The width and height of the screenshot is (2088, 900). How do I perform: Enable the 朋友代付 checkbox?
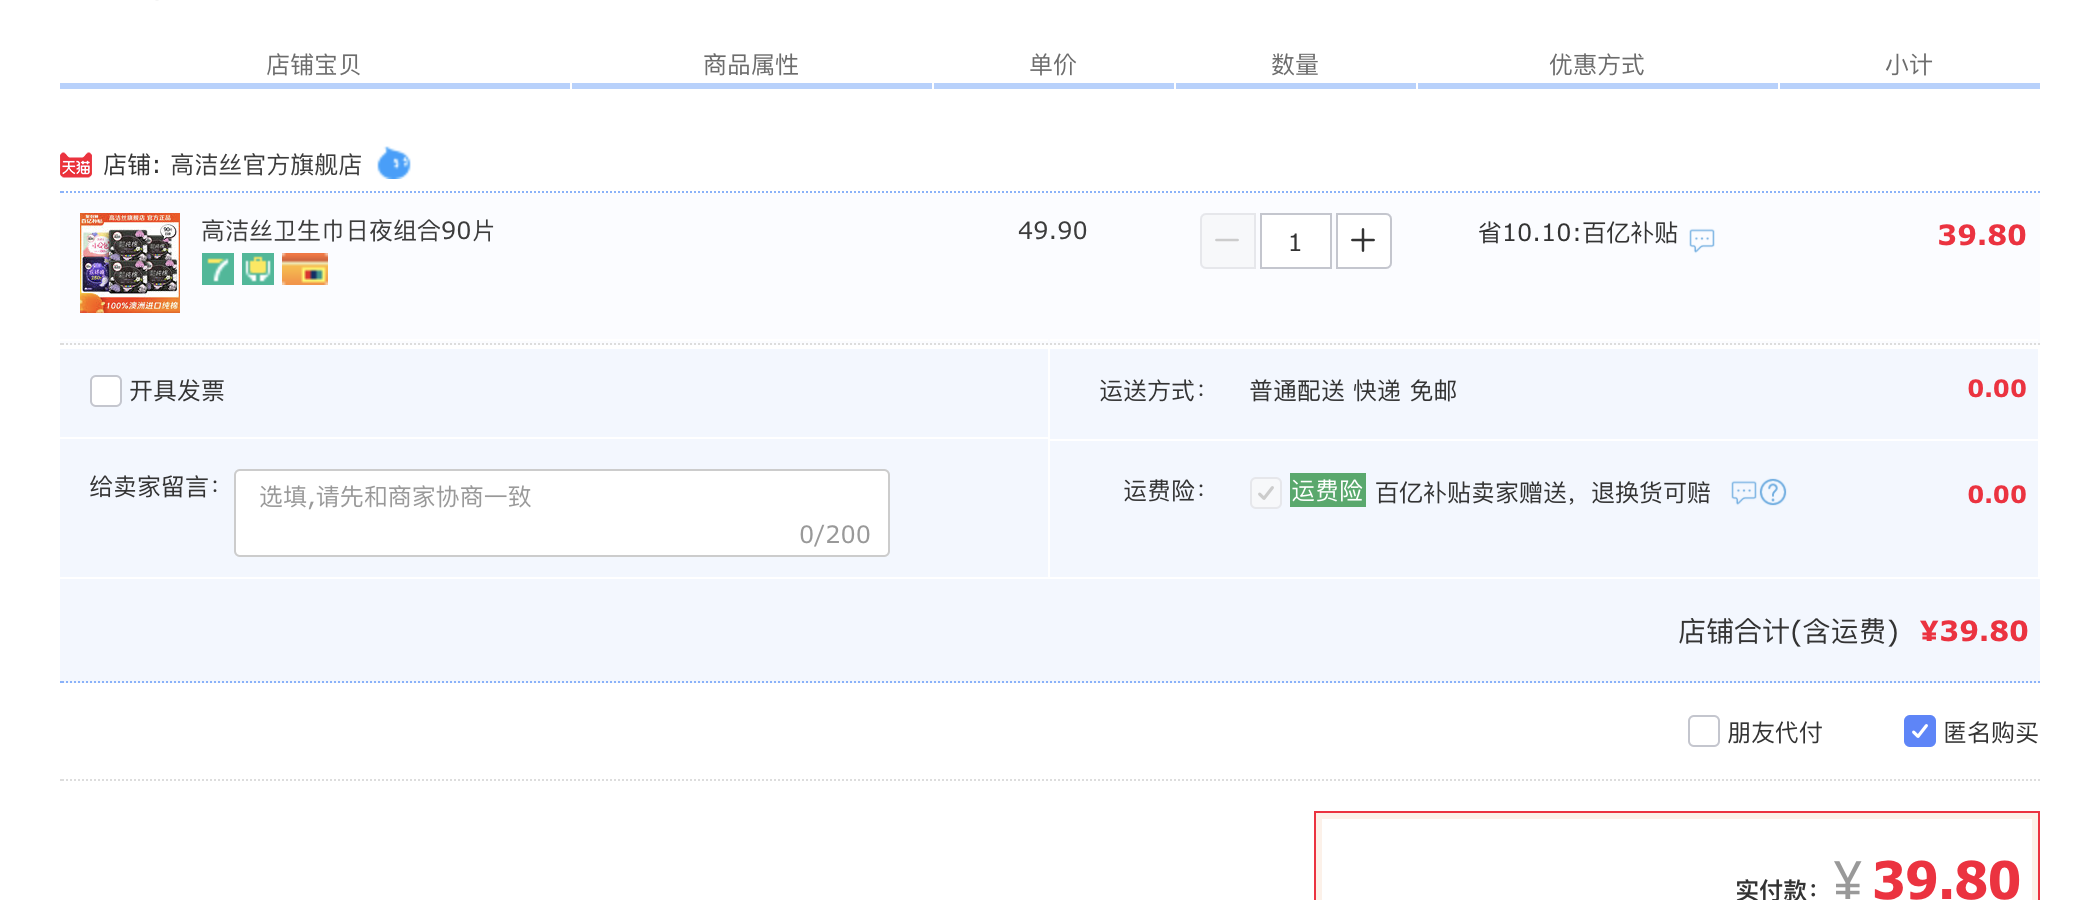pos(1704,731)
